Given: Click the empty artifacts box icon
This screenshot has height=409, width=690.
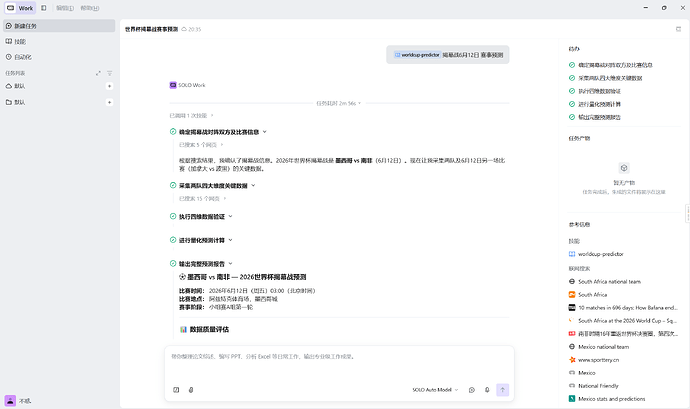Looking at the screenshot, I should click(624, 168).
